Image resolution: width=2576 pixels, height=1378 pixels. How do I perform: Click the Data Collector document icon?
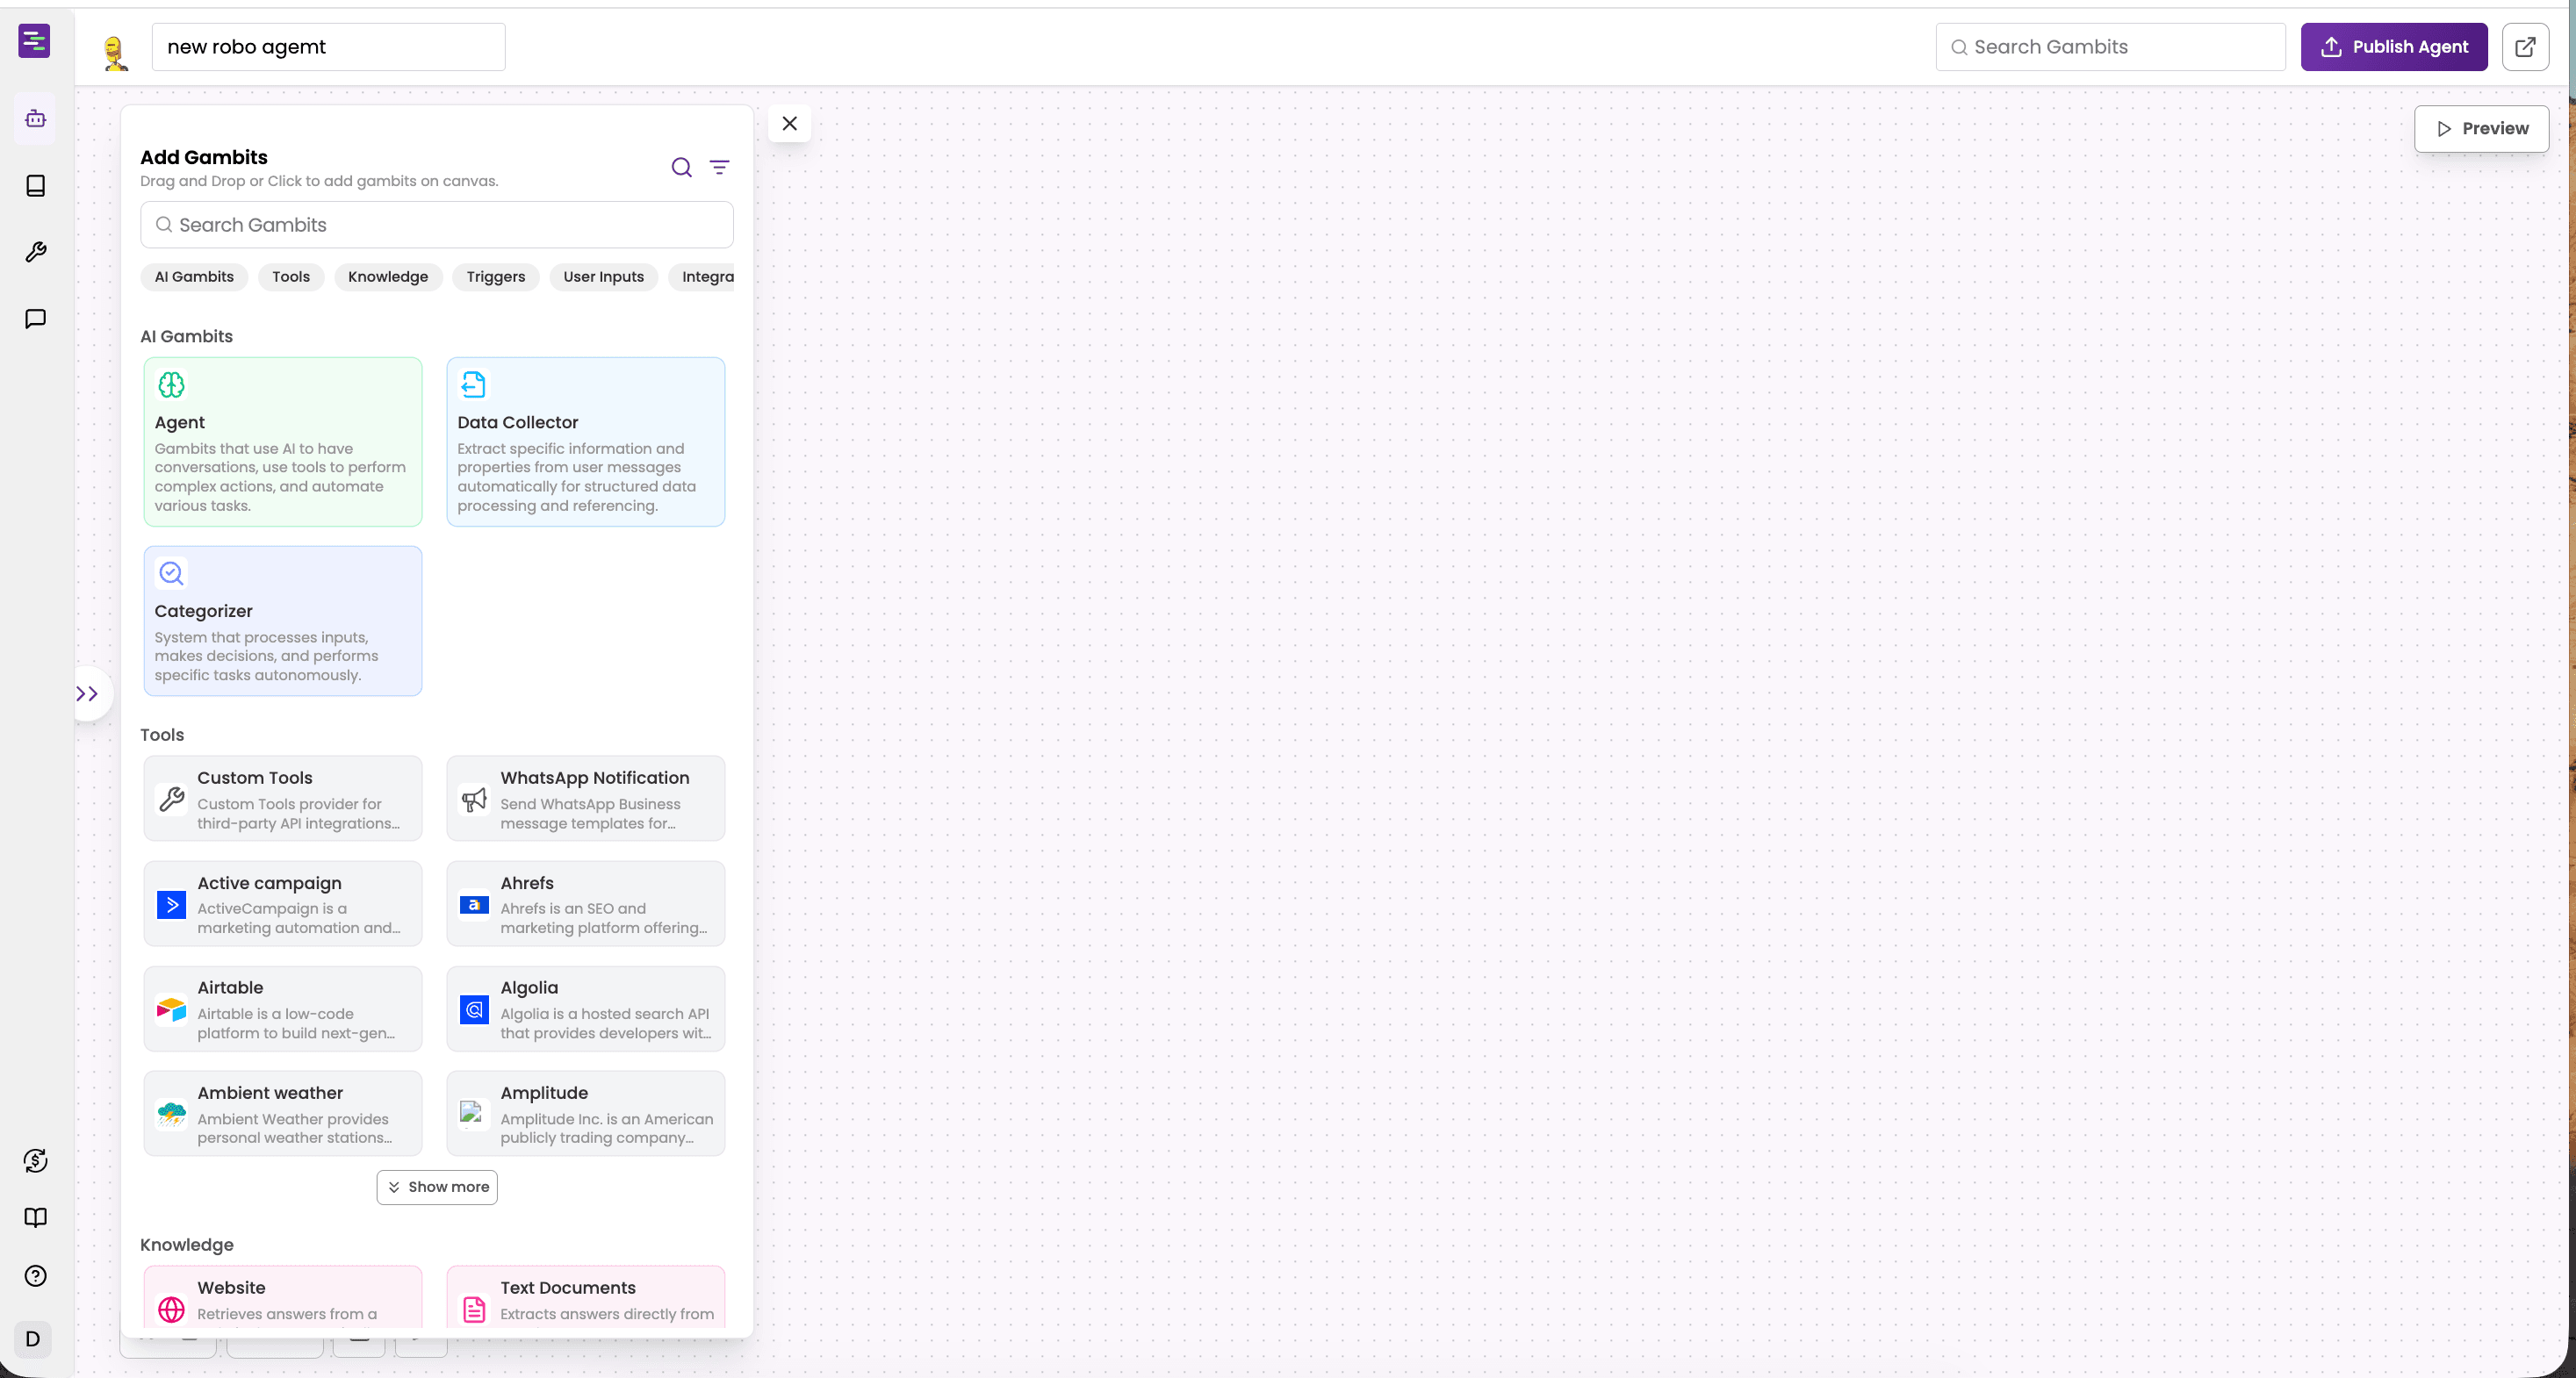(473, 385)
